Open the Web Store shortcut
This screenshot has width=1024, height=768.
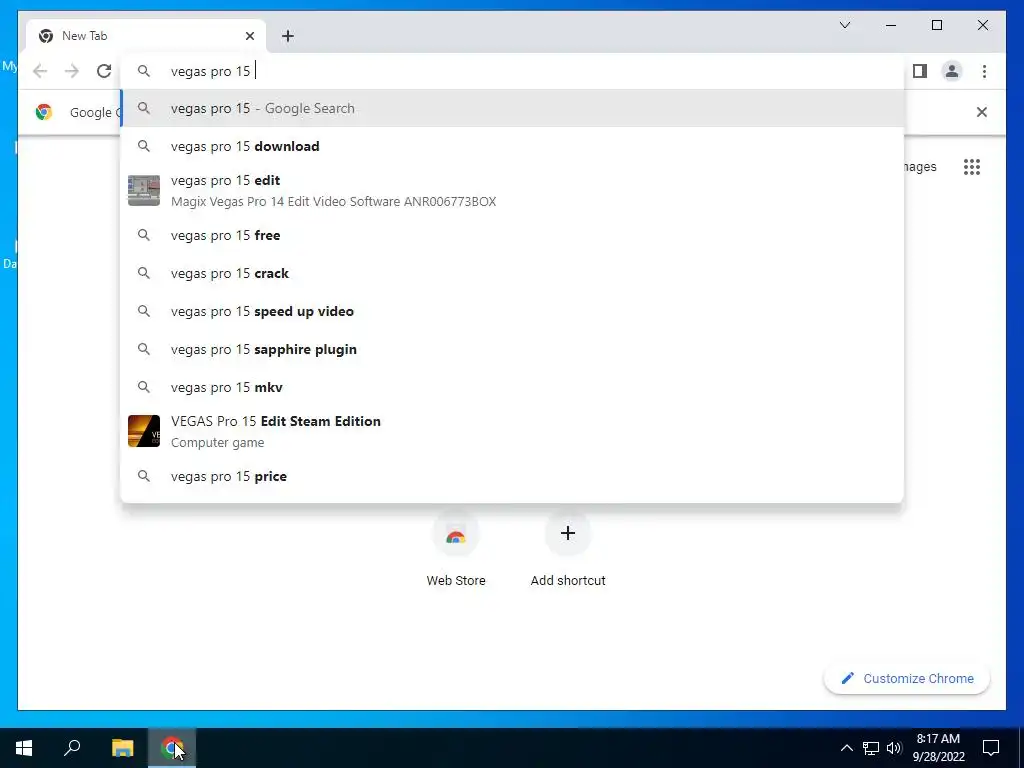pyautogui.click(x=456, y=549)
